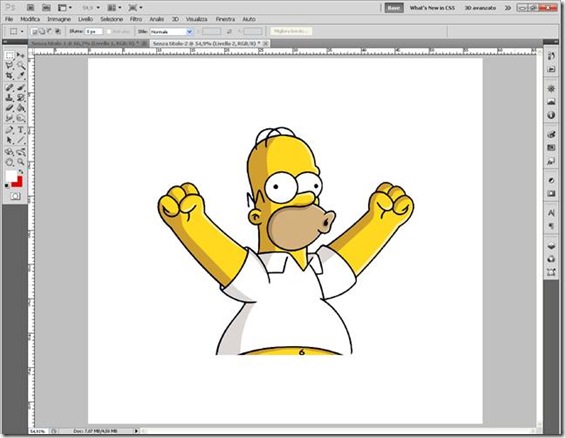Select the Eraser tool
565x438 pixels.
pos(9,108)
